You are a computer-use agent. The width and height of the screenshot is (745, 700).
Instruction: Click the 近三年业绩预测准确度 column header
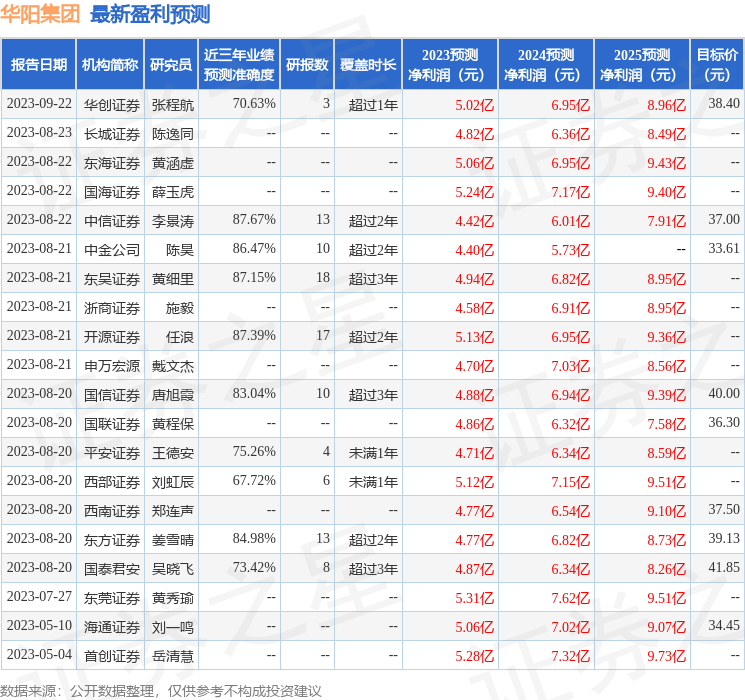pyautogui.click(x=239, y=65)
